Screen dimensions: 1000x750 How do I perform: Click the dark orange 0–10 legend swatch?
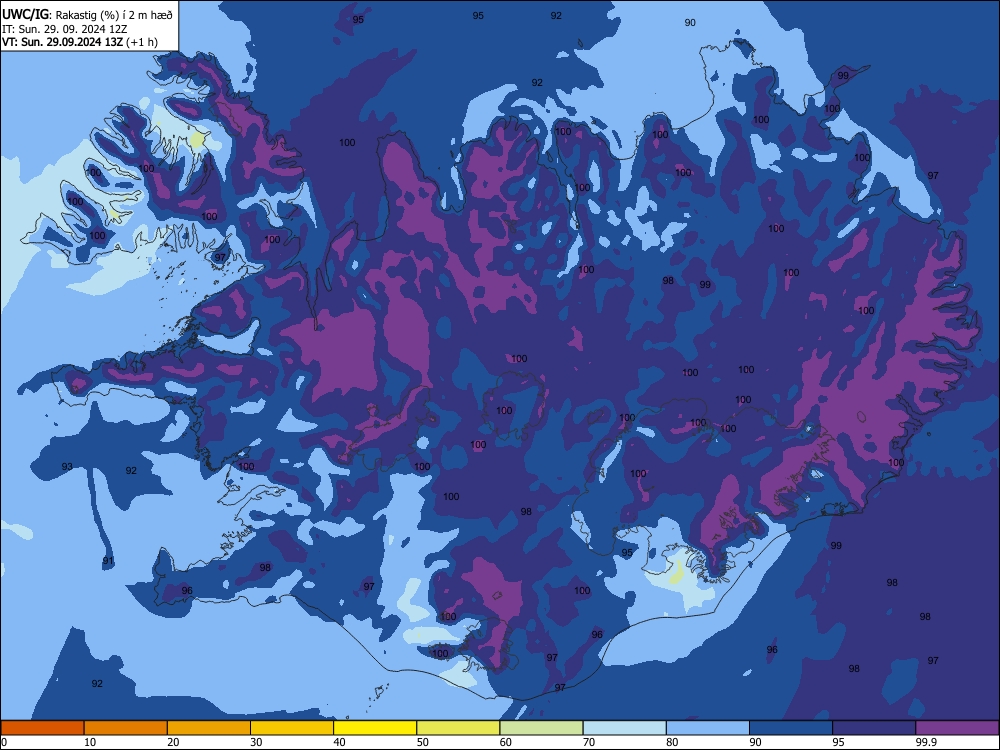coord(42,728)
